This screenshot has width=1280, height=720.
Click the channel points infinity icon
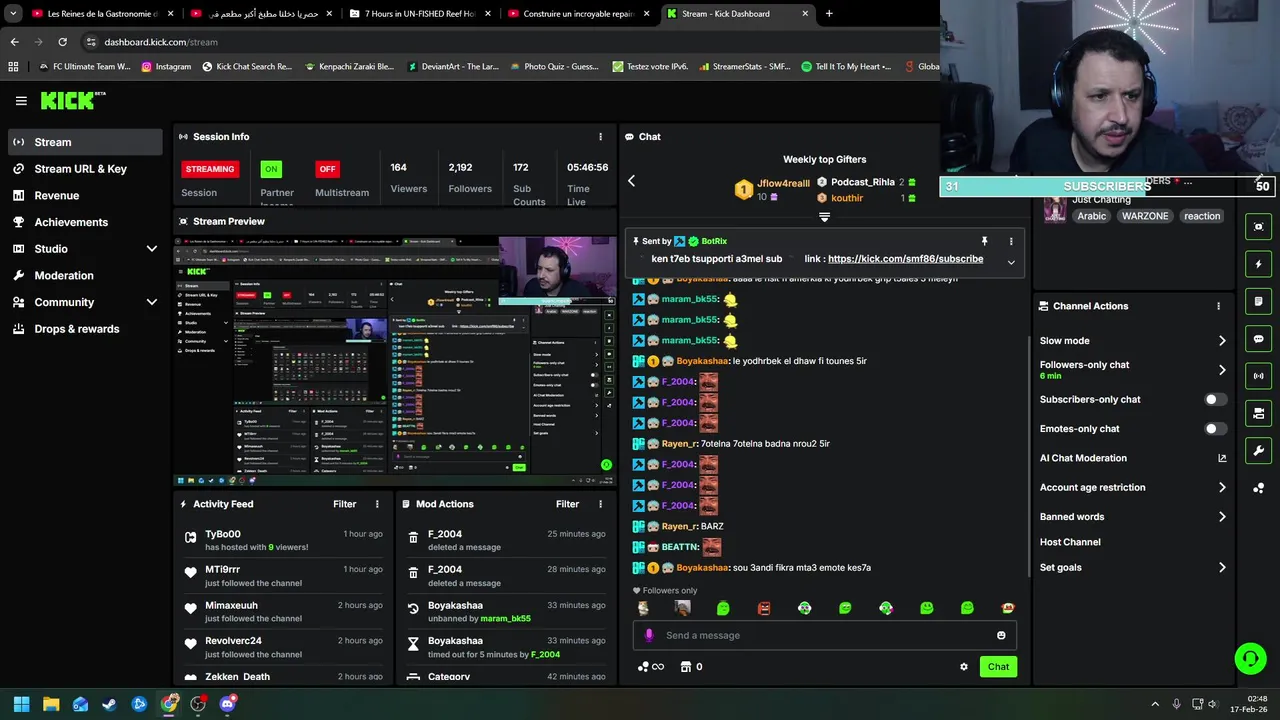(650, 667)
